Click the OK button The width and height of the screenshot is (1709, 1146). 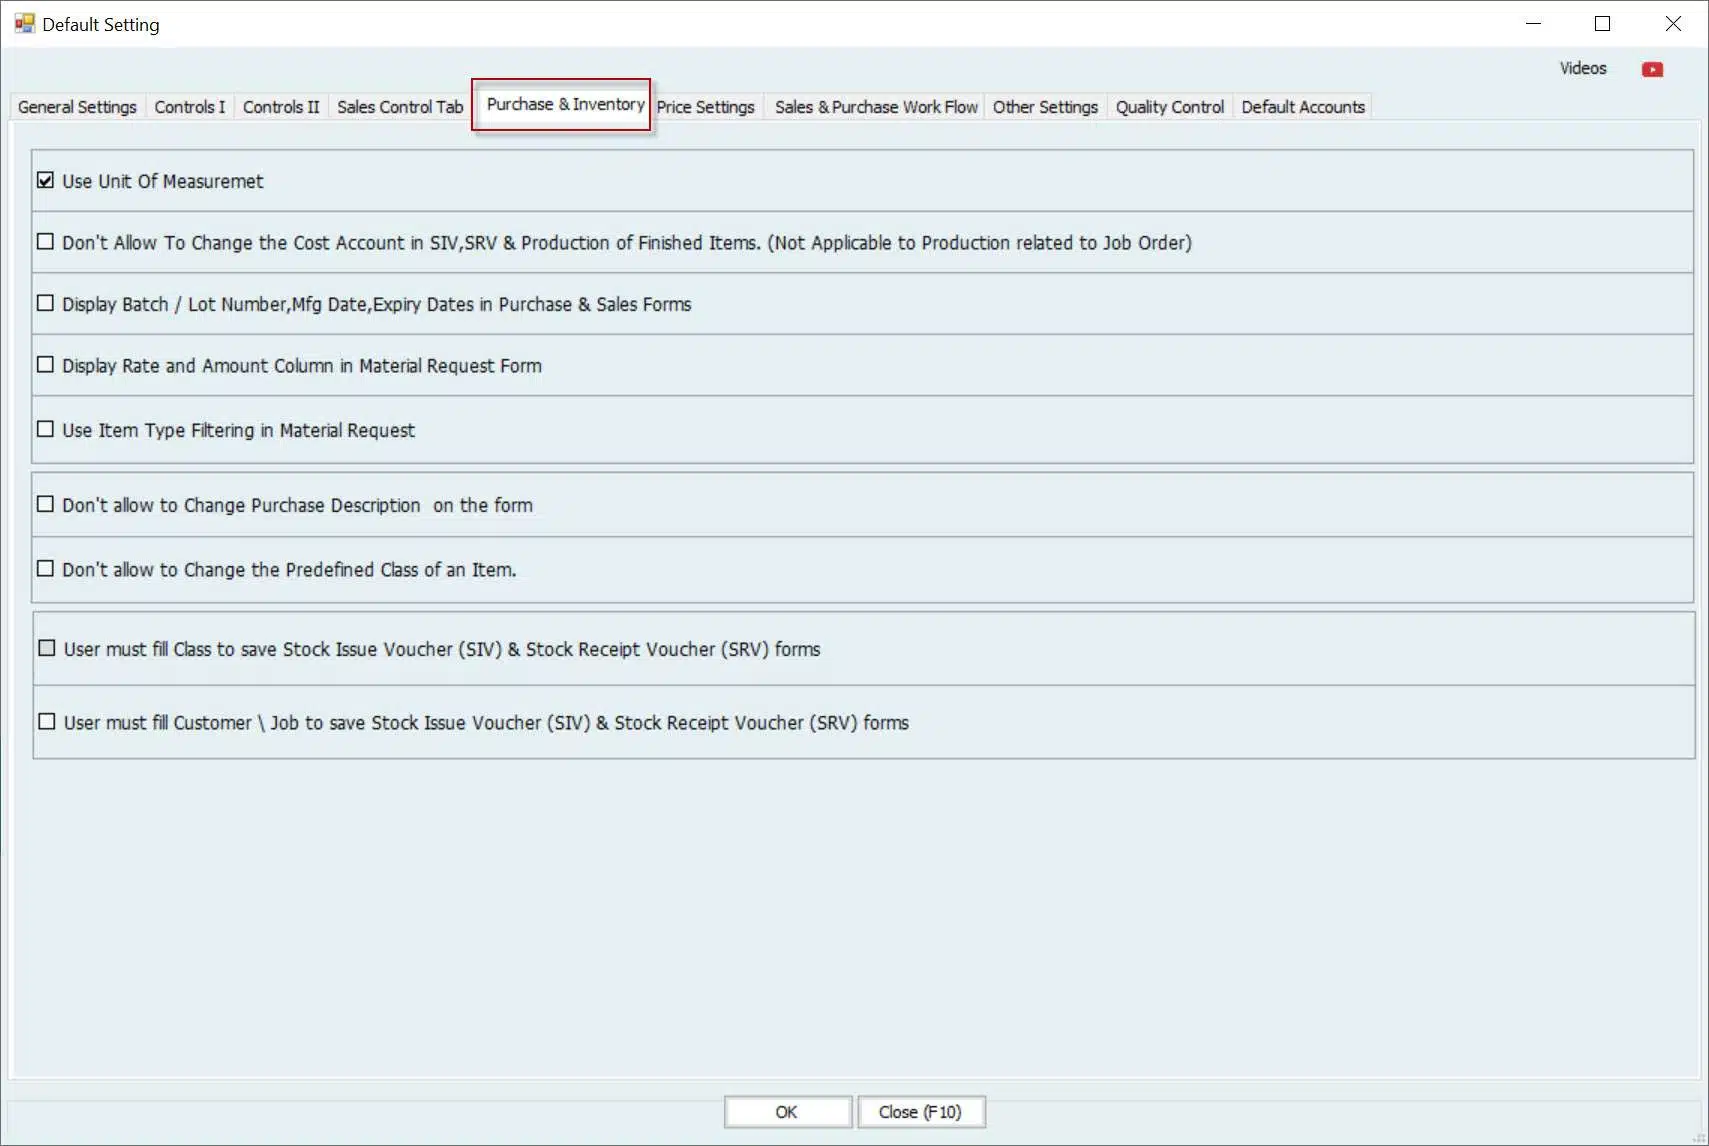(787, 1112)
